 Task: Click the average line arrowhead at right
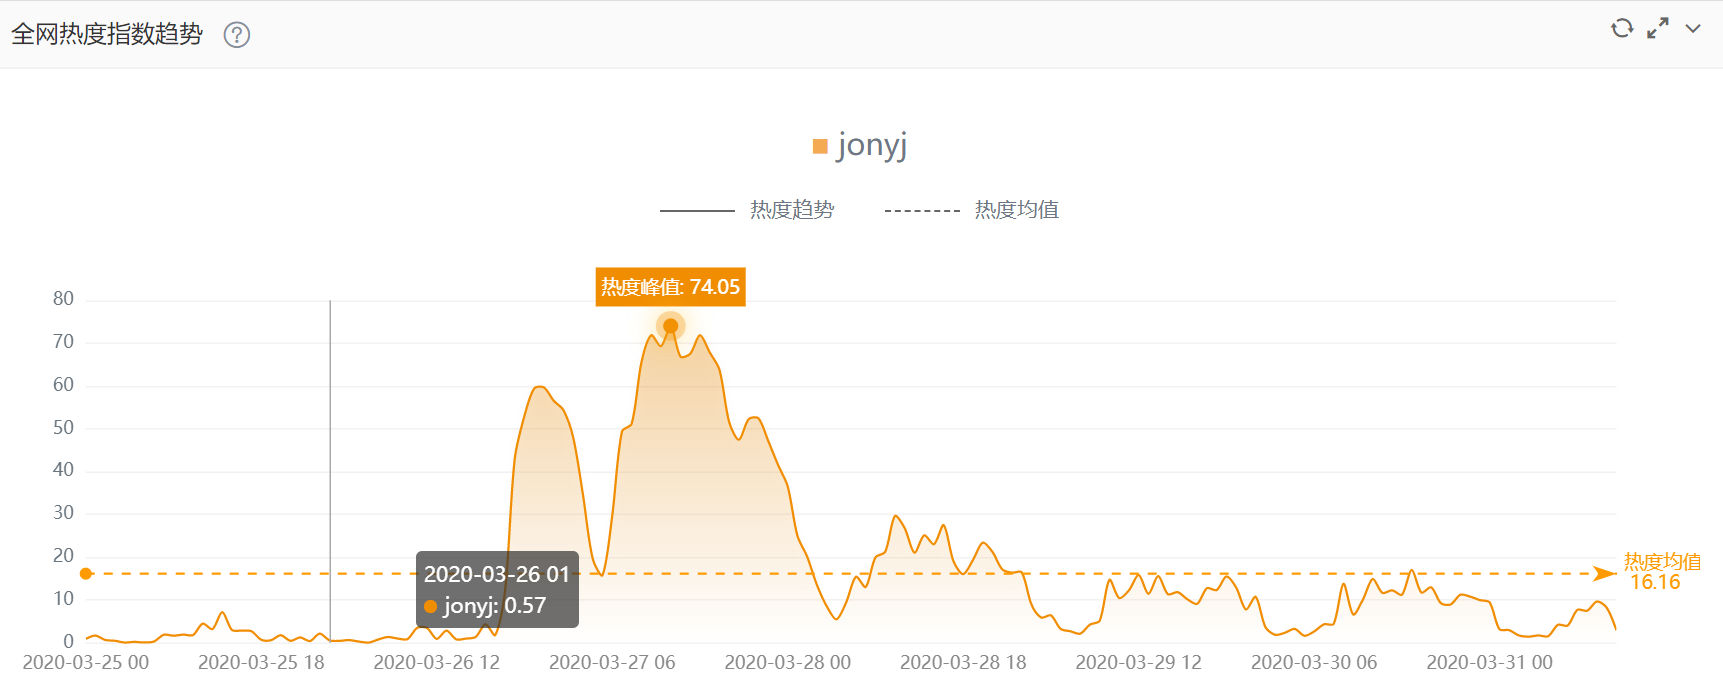tap(1604, 574)
